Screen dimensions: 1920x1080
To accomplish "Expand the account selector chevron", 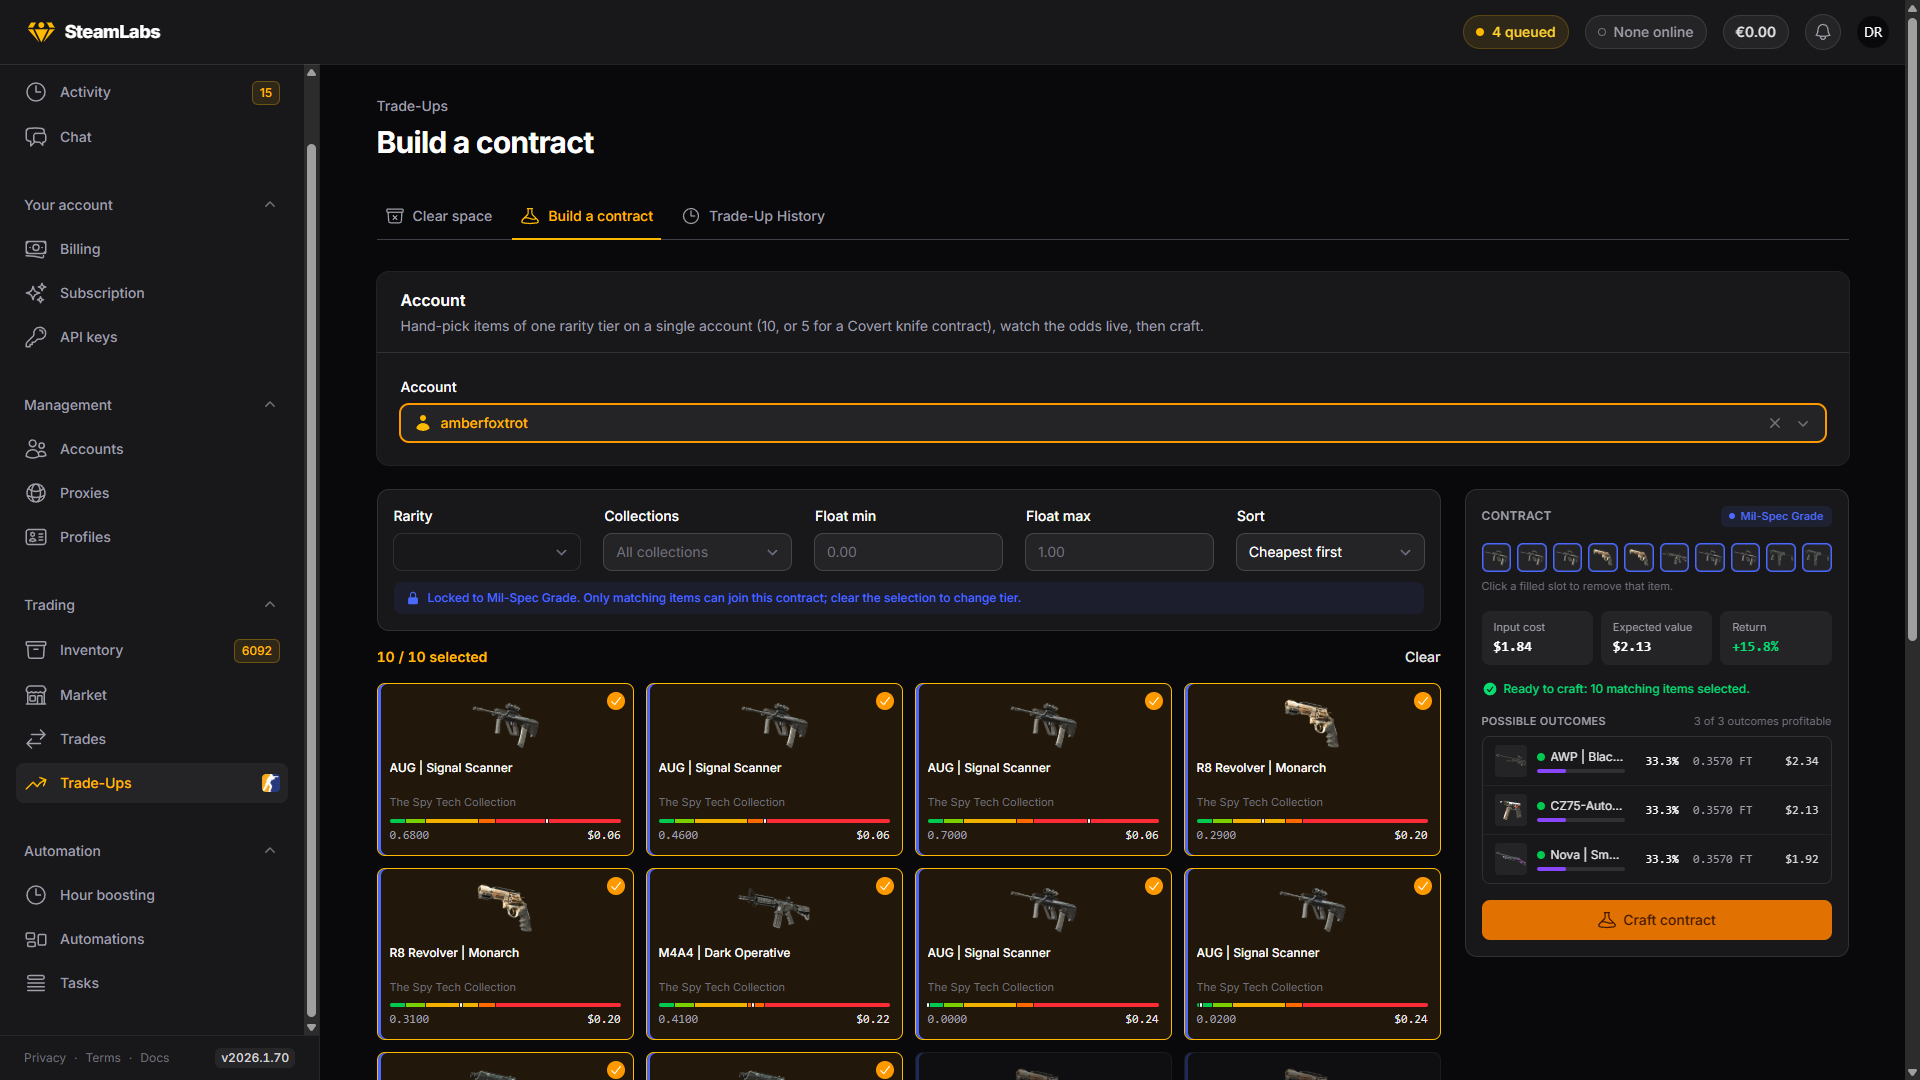I will pyautogui.click(x=1803, y=423).
